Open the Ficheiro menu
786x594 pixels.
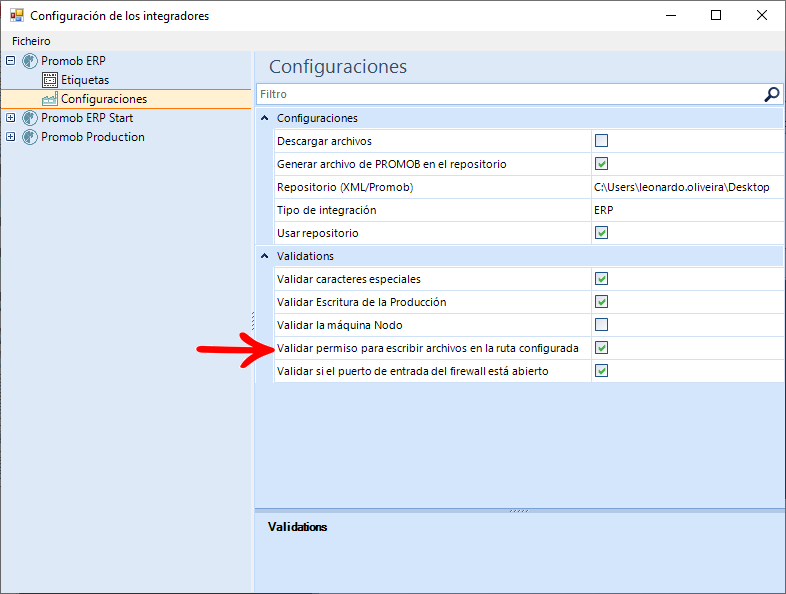click(31, 41)
